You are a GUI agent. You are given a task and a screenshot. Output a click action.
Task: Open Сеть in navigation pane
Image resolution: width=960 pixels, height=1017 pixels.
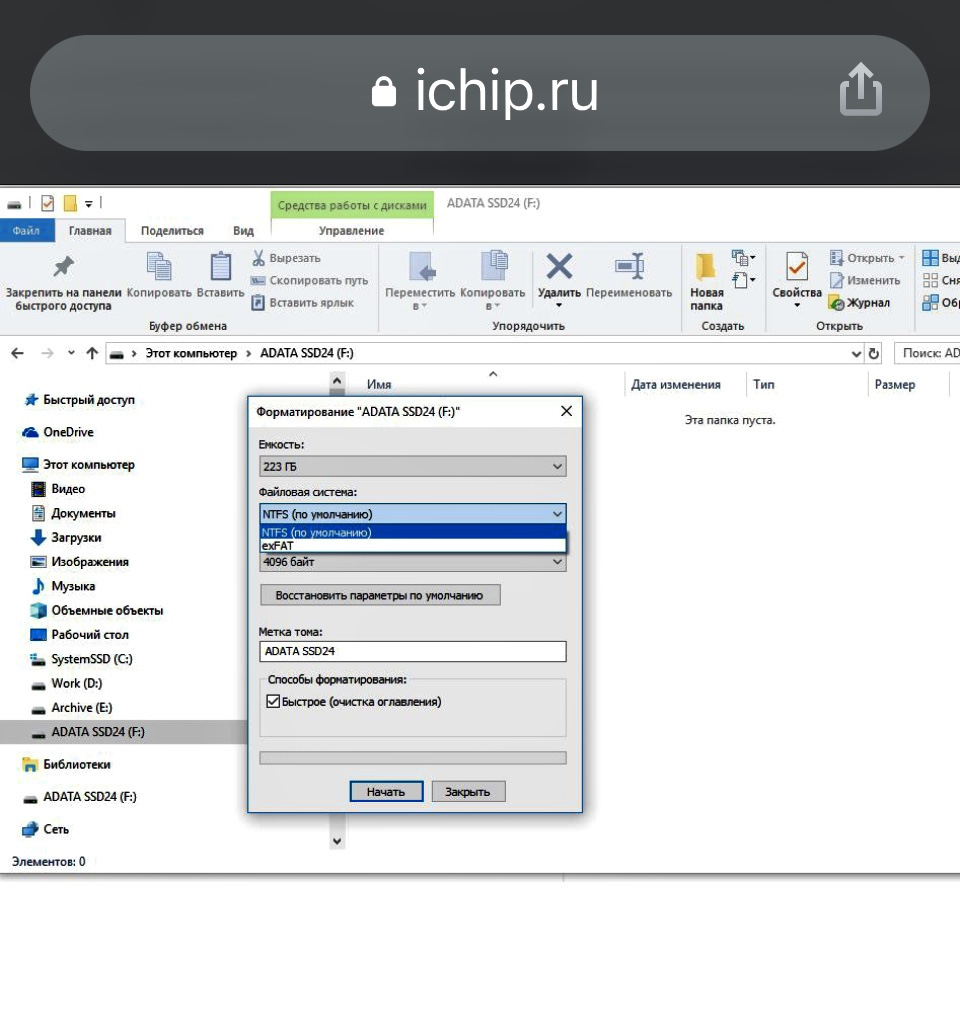click(45, 830)
